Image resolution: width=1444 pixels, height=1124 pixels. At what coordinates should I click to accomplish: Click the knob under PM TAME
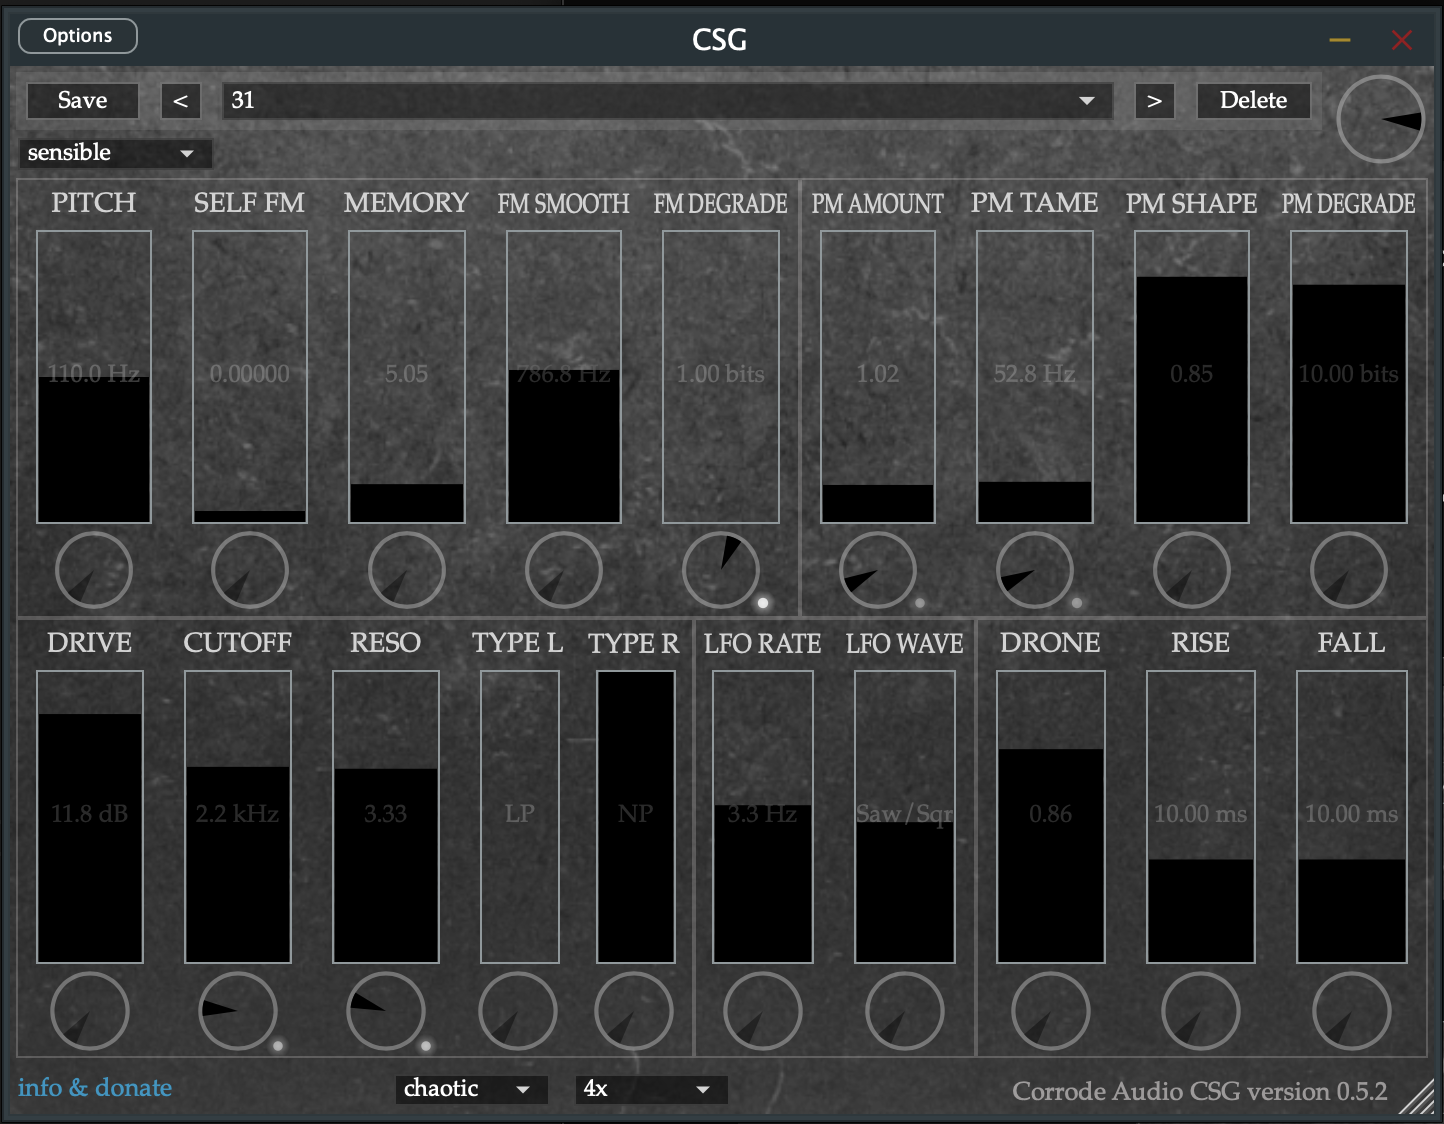1034,570
